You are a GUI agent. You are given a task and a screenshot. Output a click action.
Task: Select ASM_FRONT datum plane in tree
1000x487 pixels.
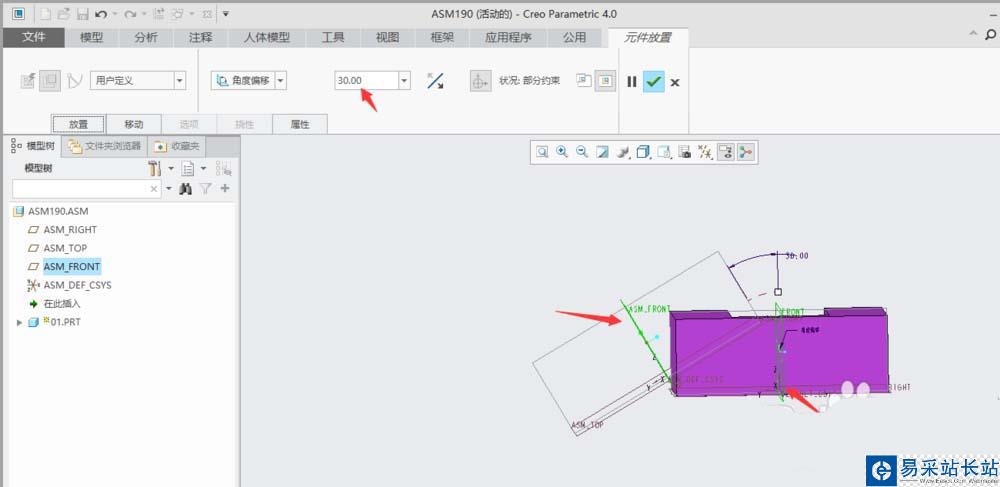point(72,266)
